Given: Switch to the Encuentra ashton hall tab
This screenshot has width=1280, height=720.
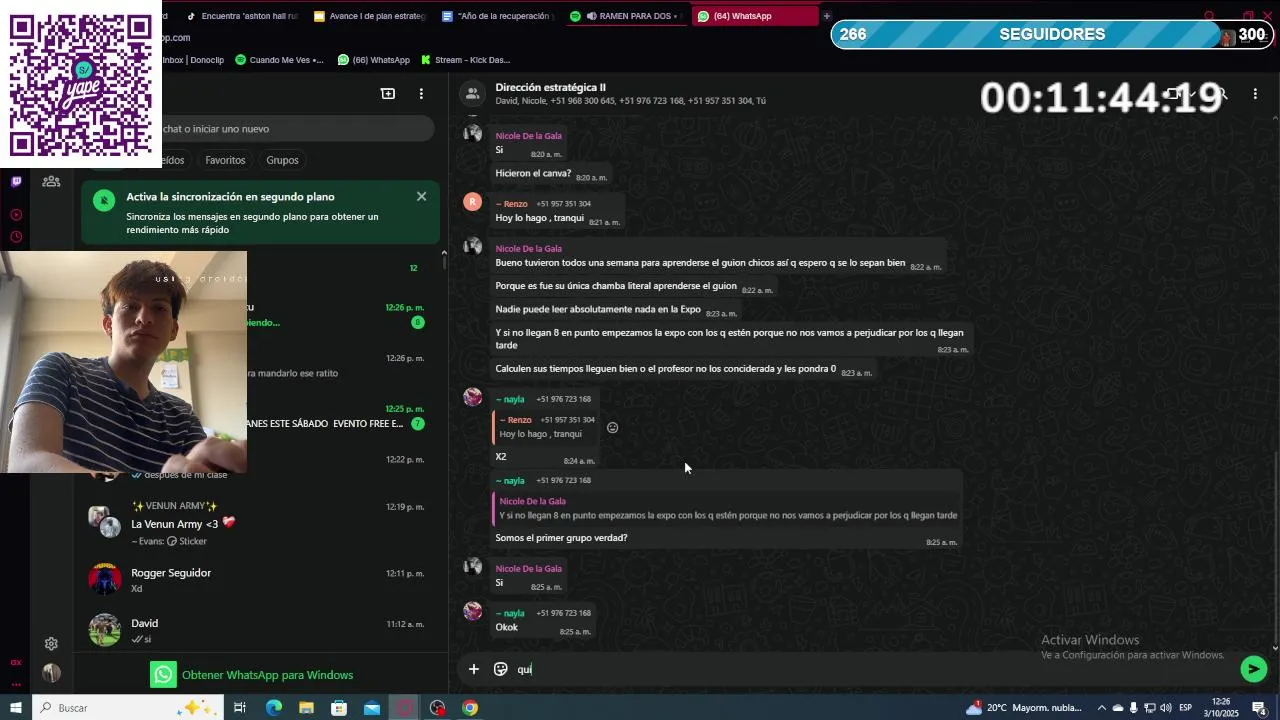Looking at the screenshot, I should point(243,16).
